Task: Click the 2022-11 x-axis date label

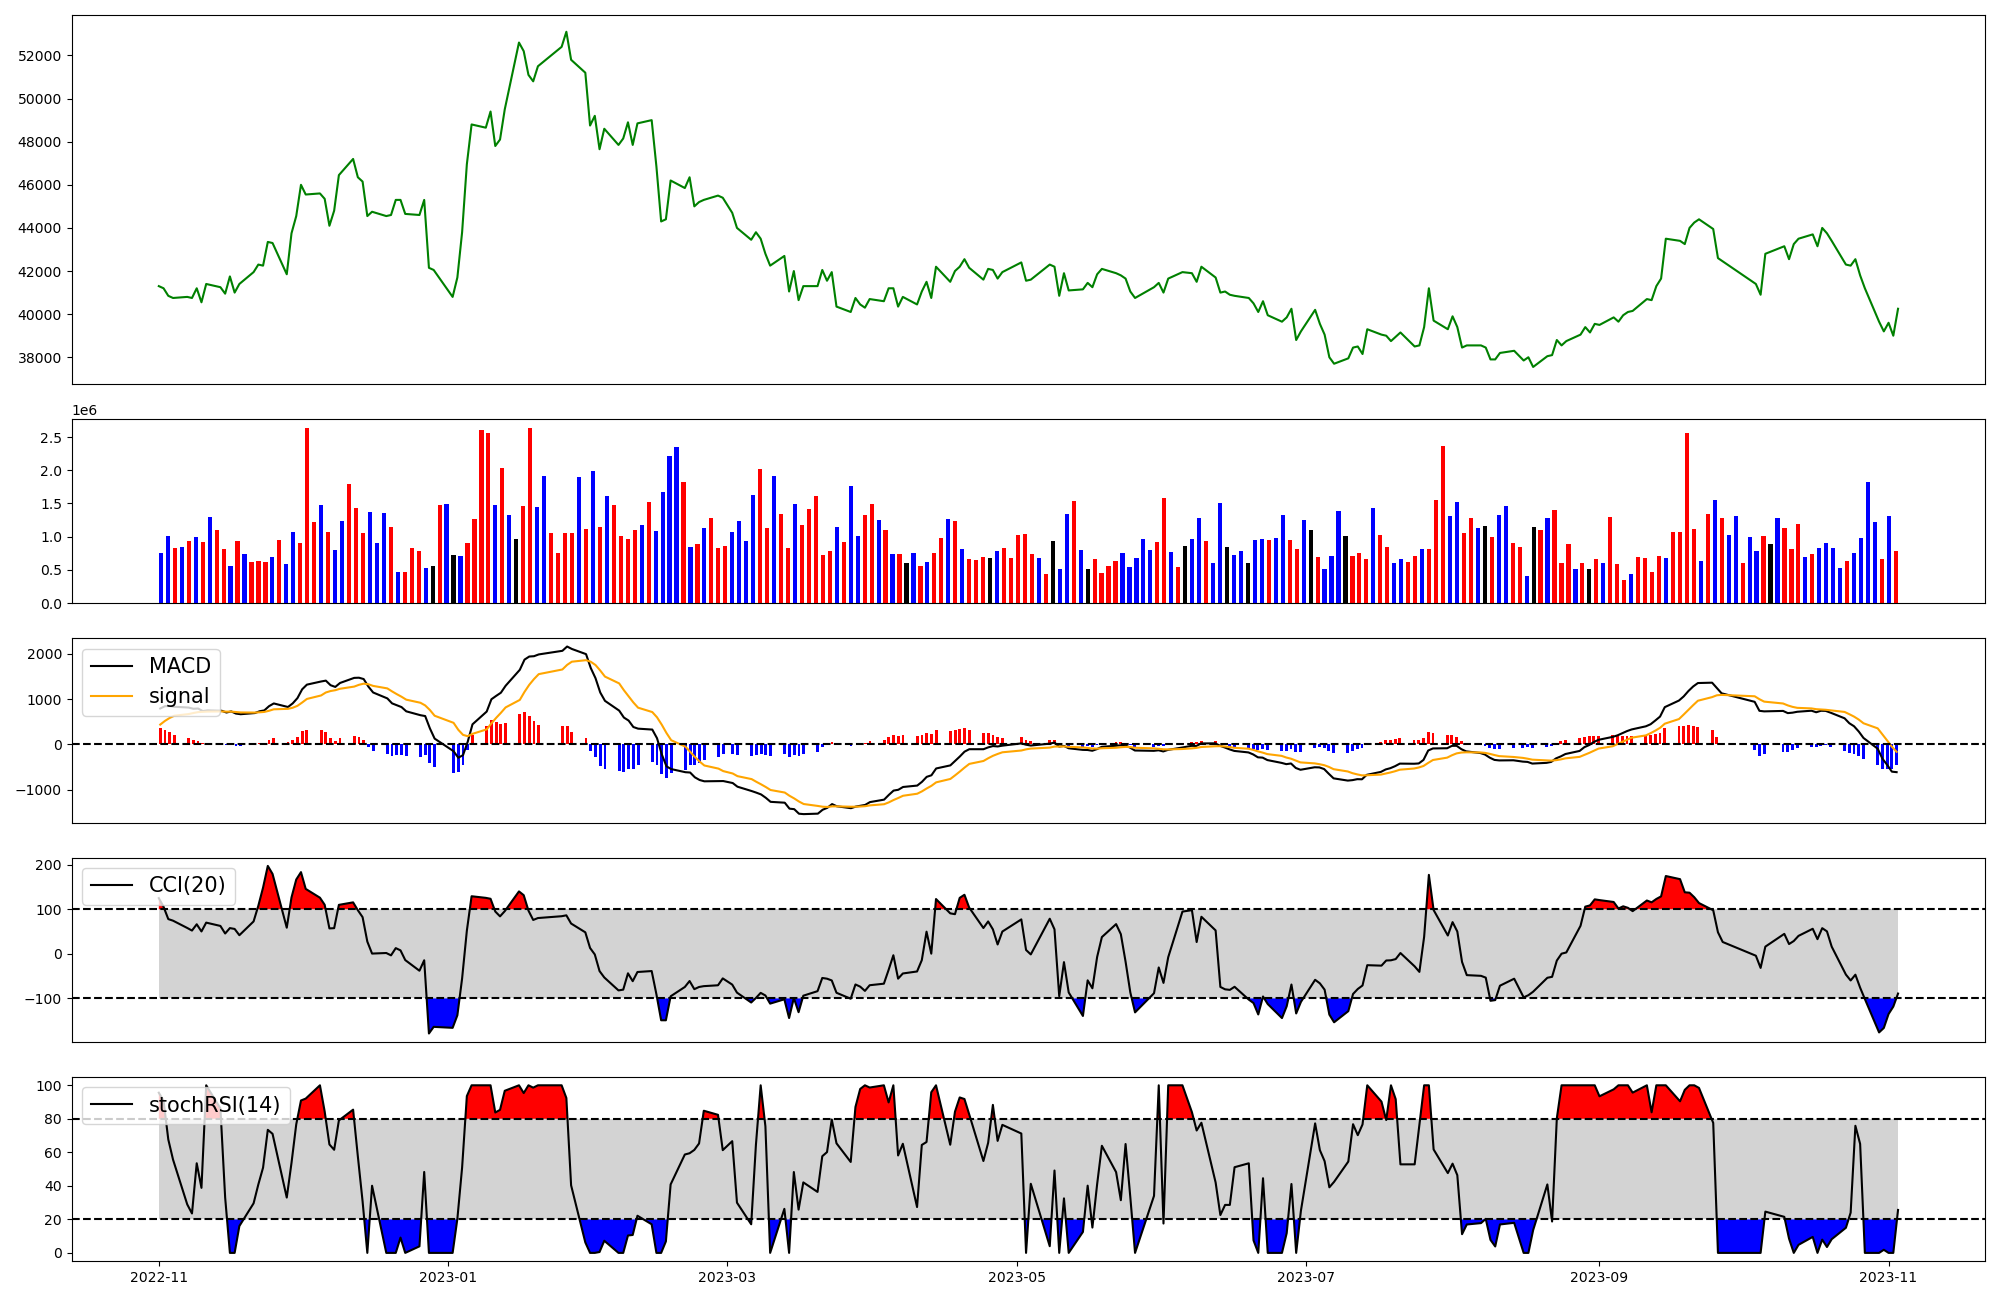Action: pyautogui.click(x=159, y=1277)
